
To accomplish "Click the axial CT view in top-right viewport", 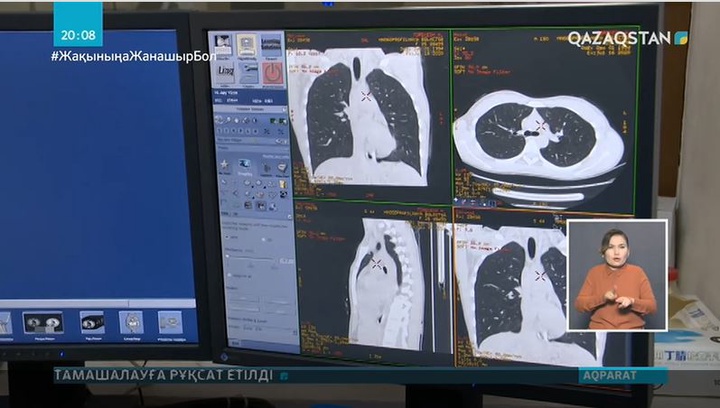I will [540, 130].
